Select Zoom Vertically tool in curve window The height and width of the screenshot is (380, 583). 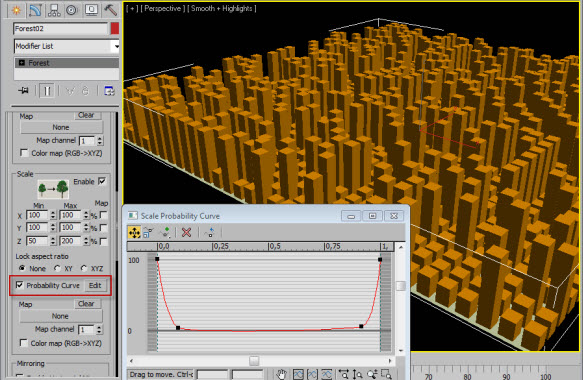pos(358,374)
